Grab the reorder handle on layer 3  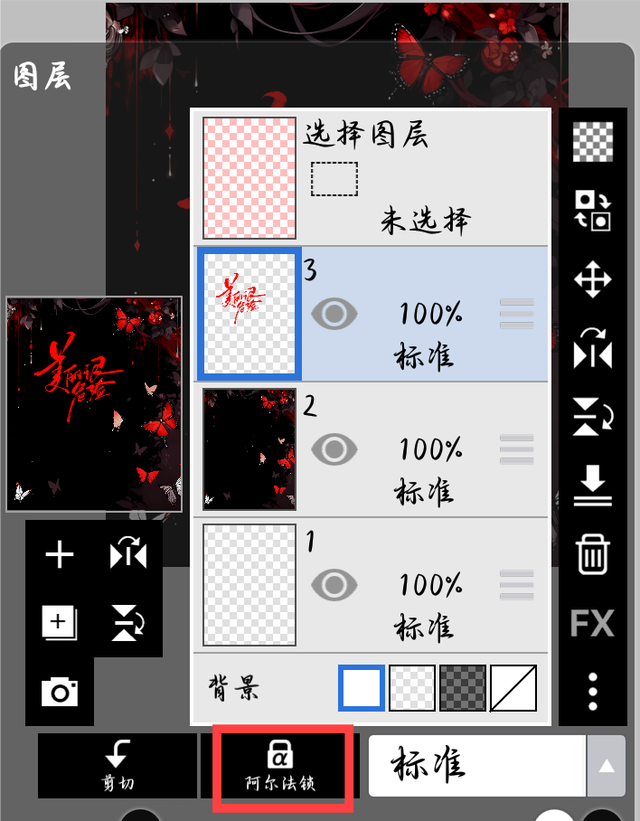516,314
